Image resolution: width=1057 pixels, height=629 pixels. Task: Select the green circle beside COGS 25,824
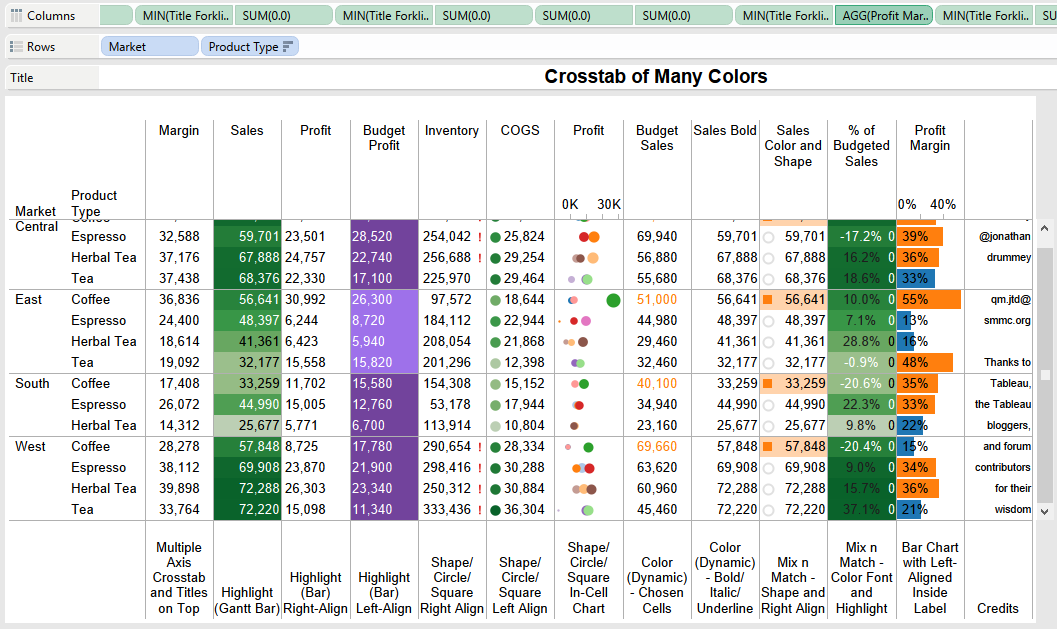coord(495,237)
